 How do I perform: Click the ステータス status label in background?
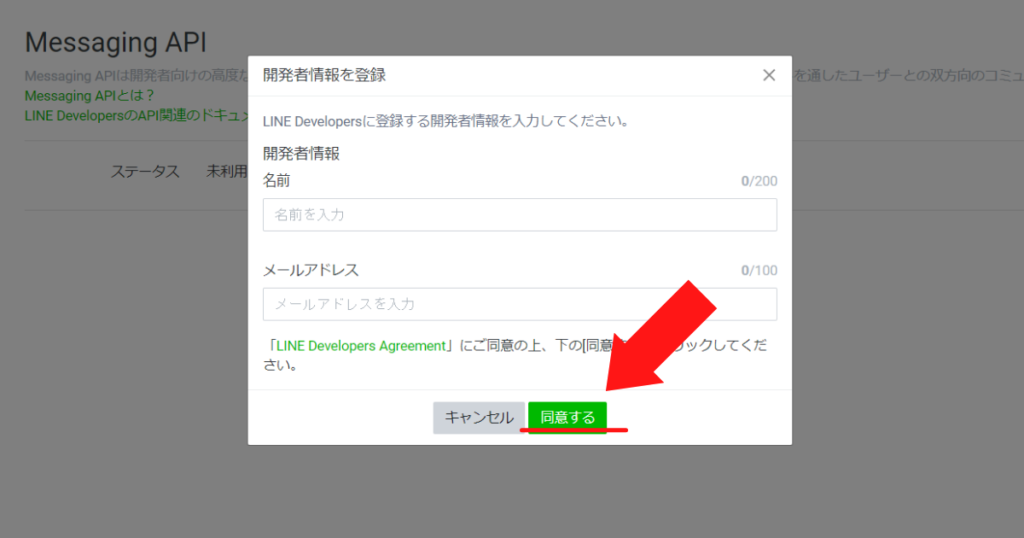tap(145, 172)
